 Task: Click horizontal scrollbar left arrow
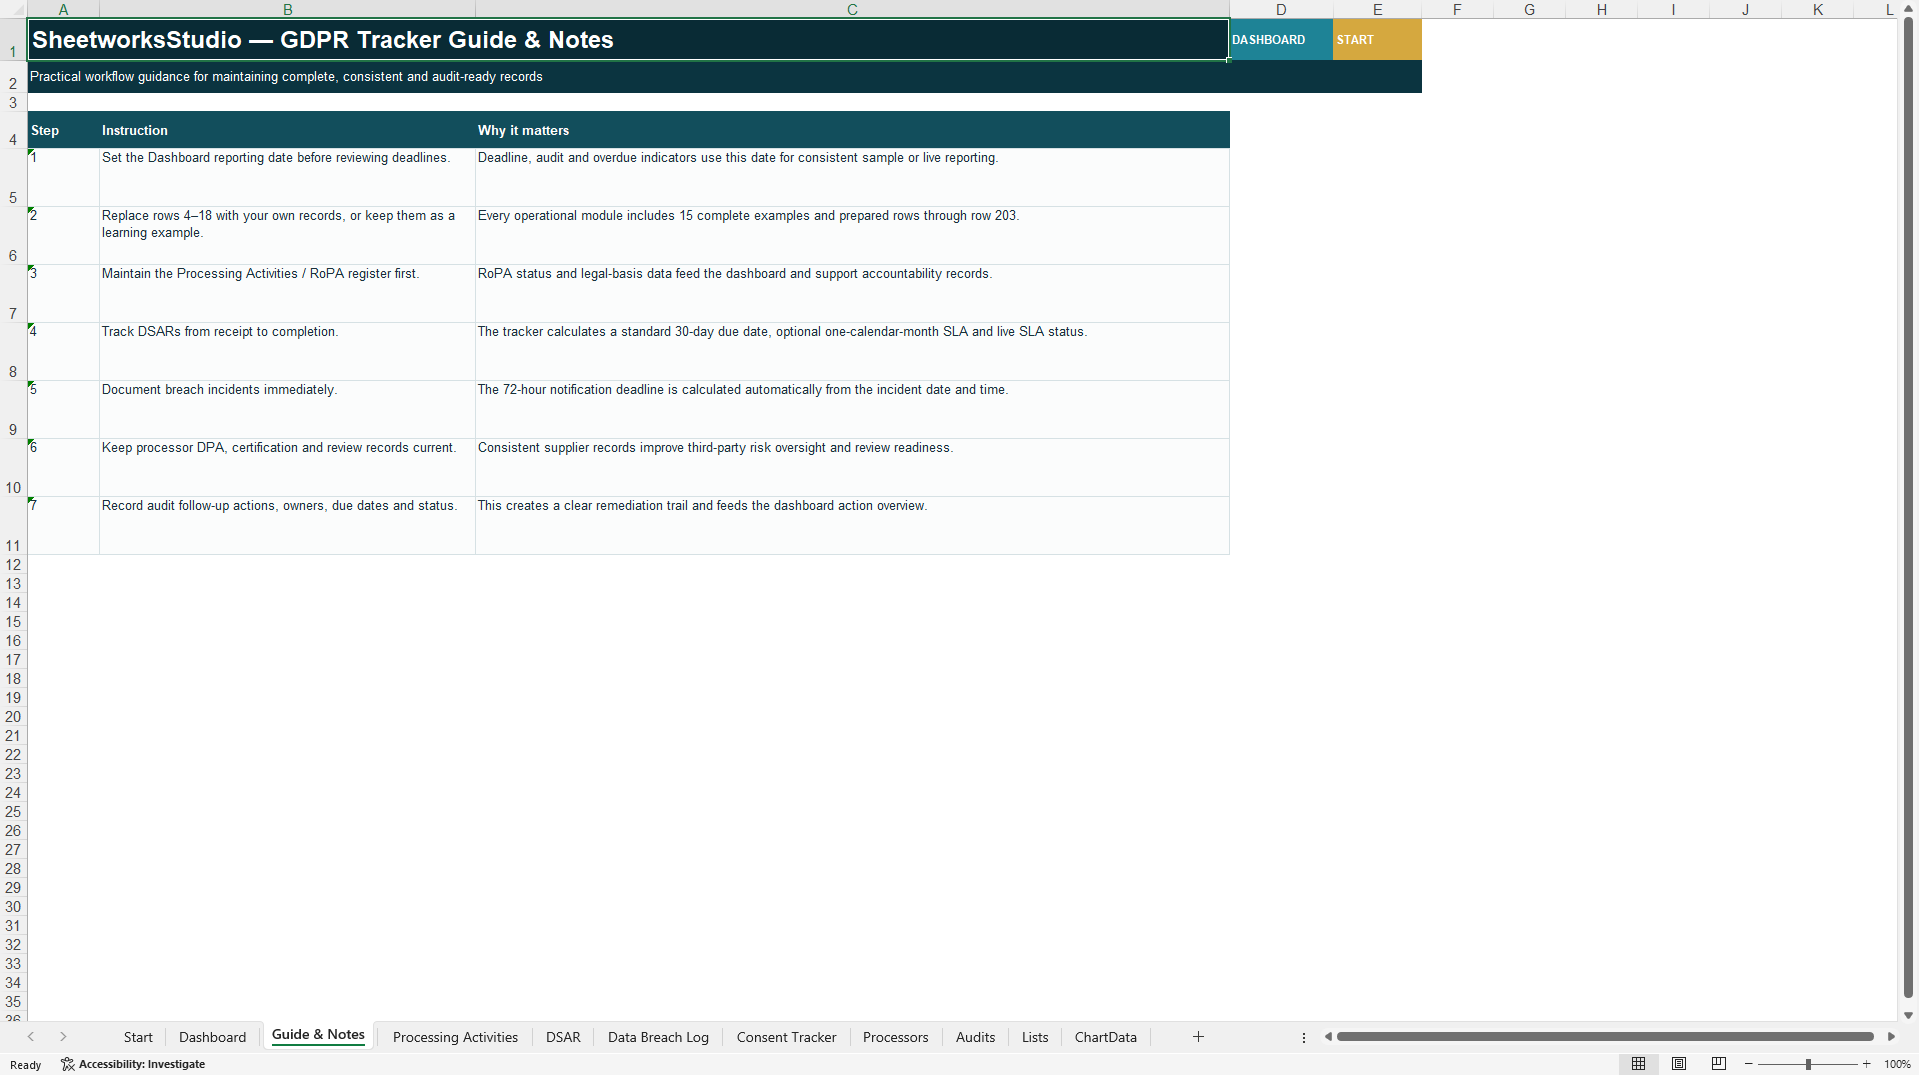click(x=1328, y=1037)
